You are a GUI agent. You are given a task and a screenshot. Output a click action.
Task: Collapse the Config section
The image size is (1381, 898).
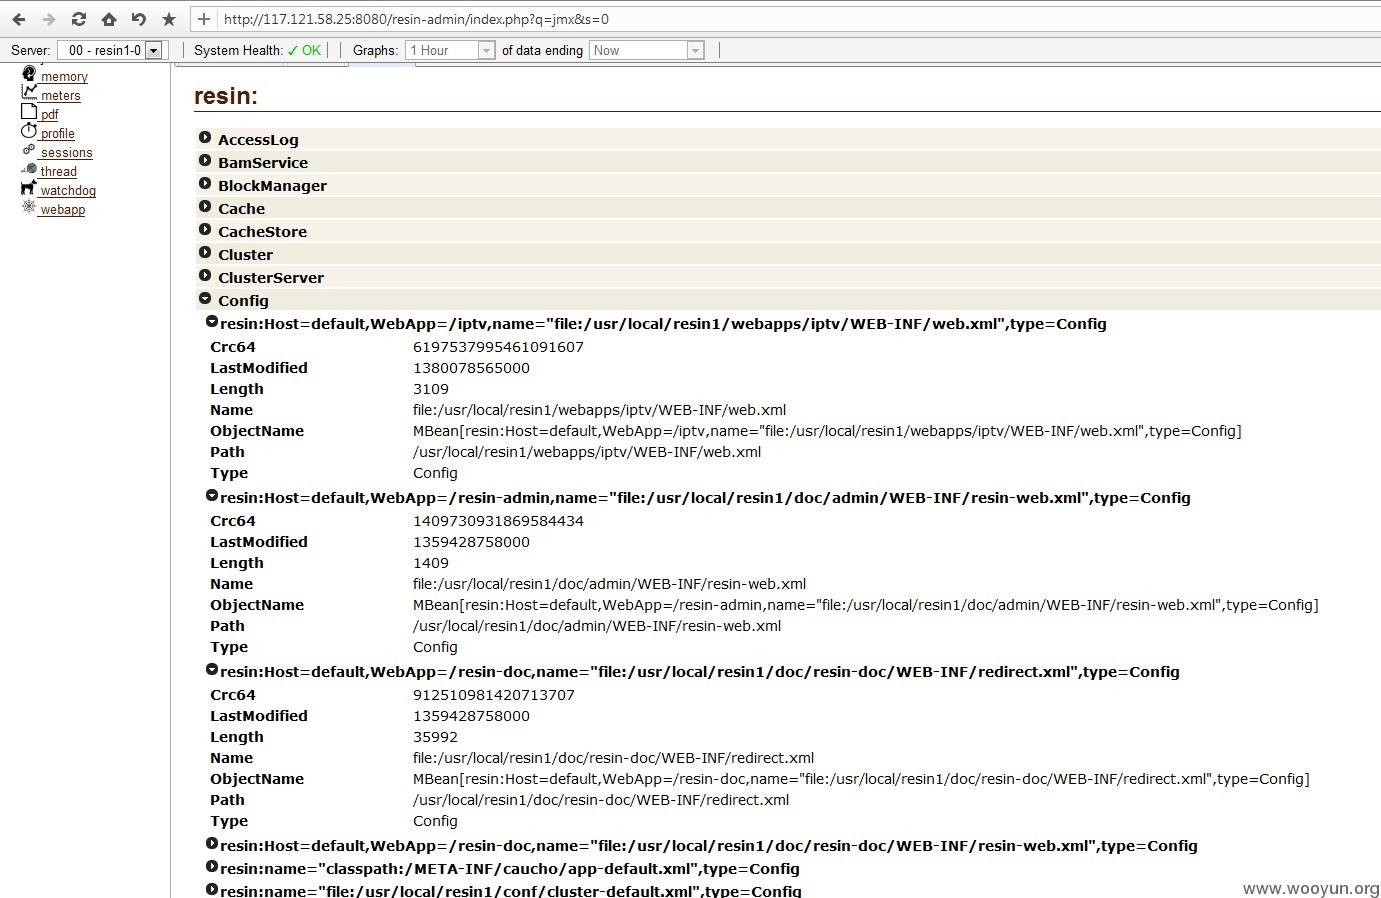(x=205, y=299)
